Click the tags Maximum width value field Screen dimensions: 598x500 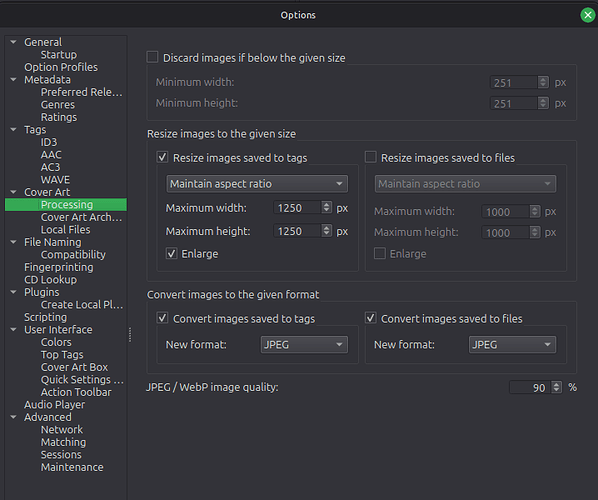point(297,208)
